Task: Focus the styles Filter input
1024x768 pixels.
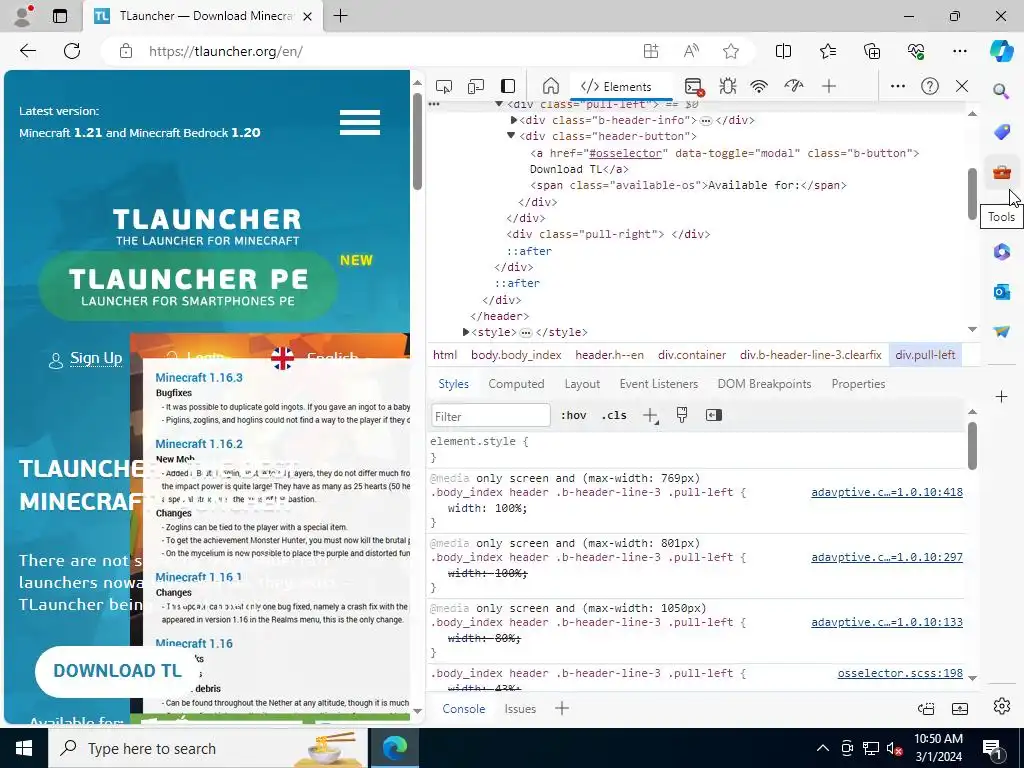Action: point(490,416)
